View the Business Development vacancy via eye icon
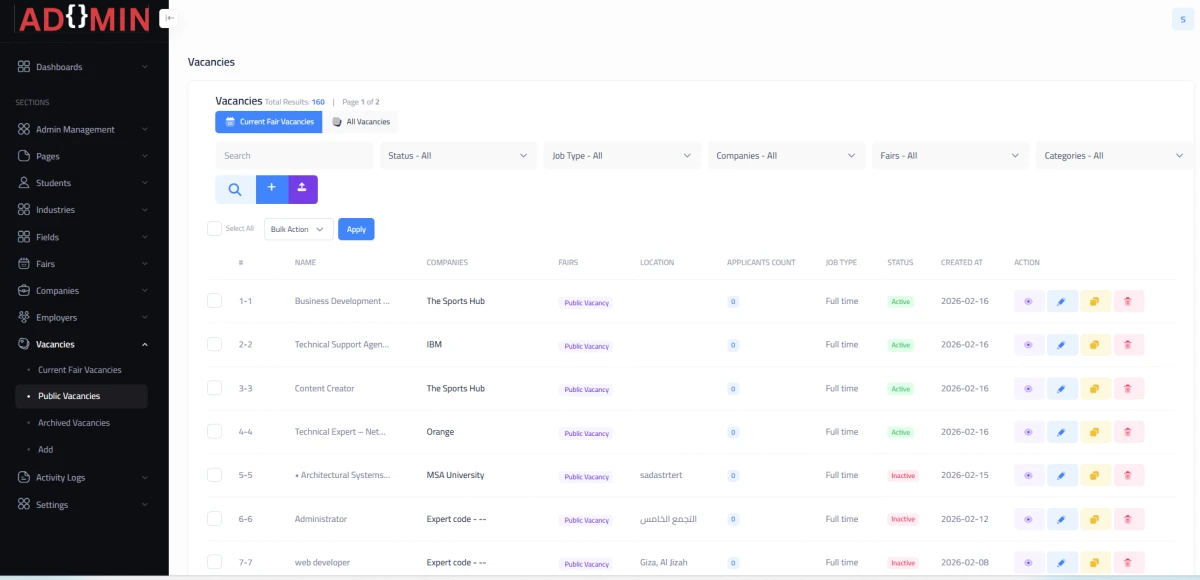The width and height of the screenshot is (1200, 580). pyautogui.click(x=1029, y=301)
